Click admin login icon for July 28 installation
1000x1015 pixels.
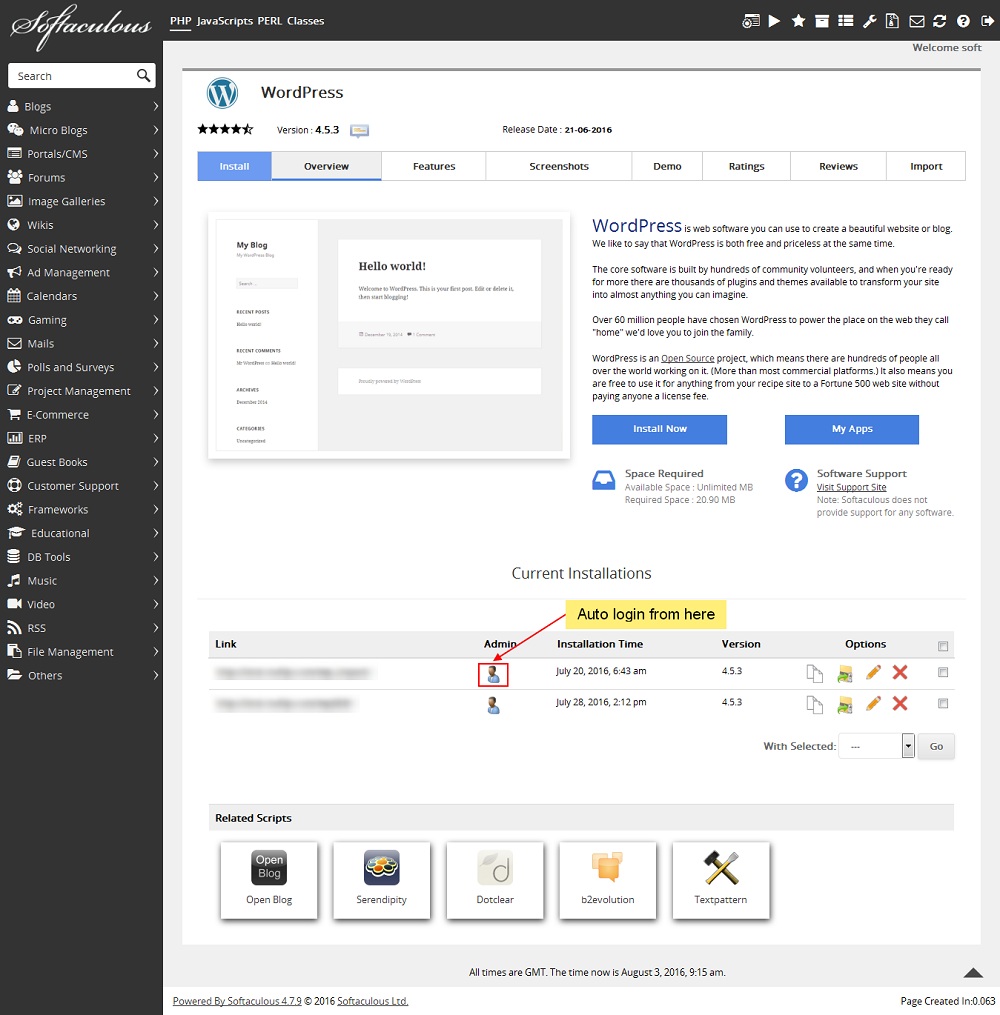(x=493, y=705)
